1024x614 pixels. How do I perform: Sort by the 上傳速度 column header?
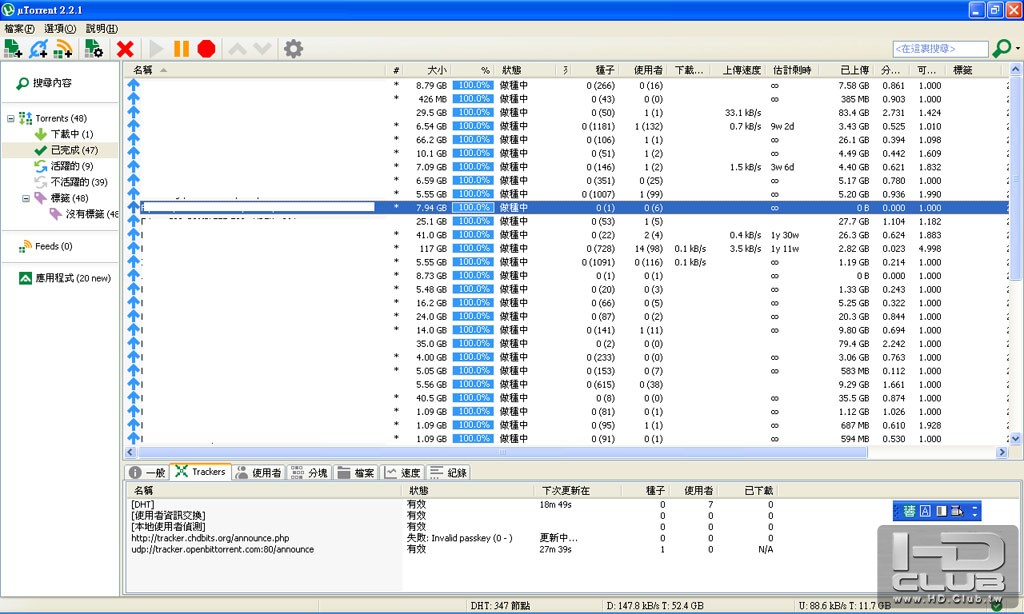pos(741,70)
